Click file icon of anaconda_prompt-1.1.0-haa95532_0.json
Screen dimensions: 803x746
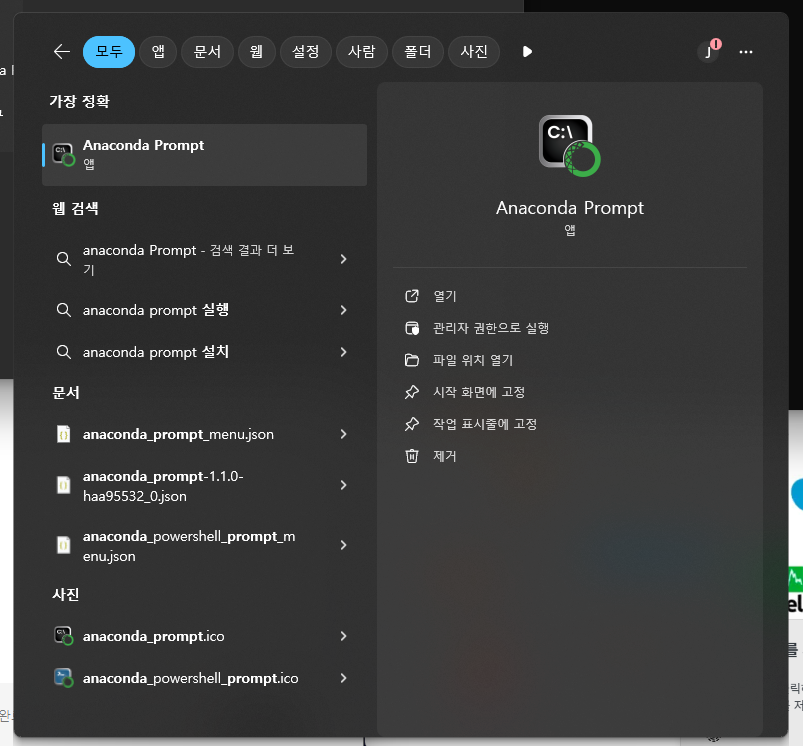click(64, 485)
